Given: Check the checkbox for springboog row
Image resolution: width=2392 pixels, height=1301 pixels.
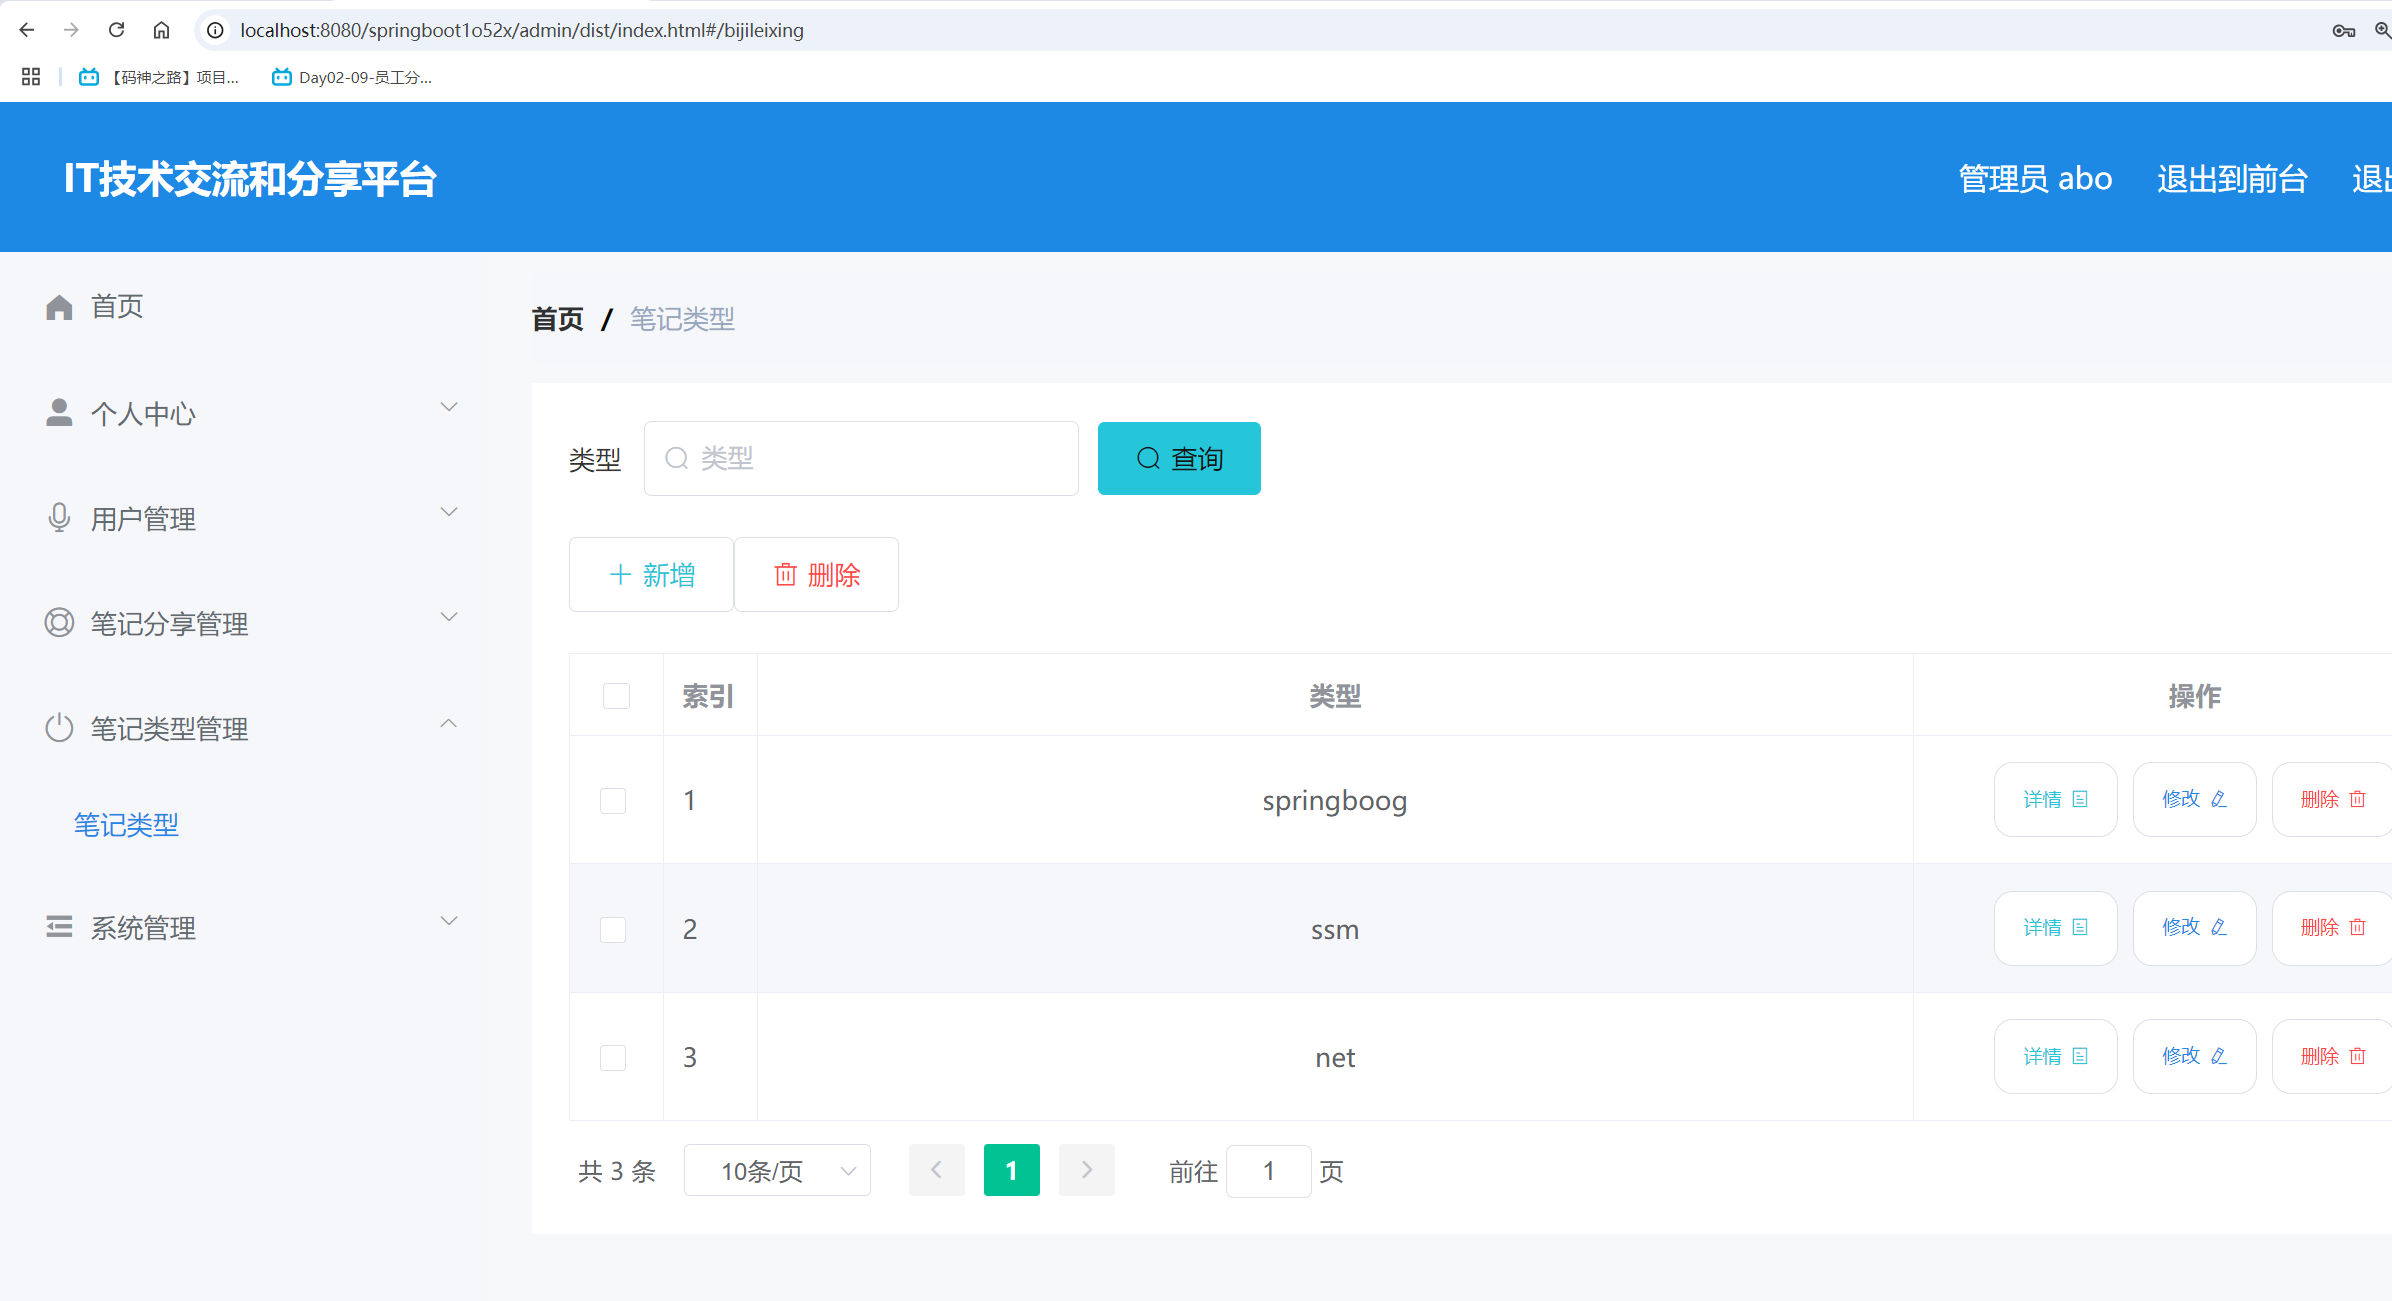Looking at the screenshot, I should (613, 800).
